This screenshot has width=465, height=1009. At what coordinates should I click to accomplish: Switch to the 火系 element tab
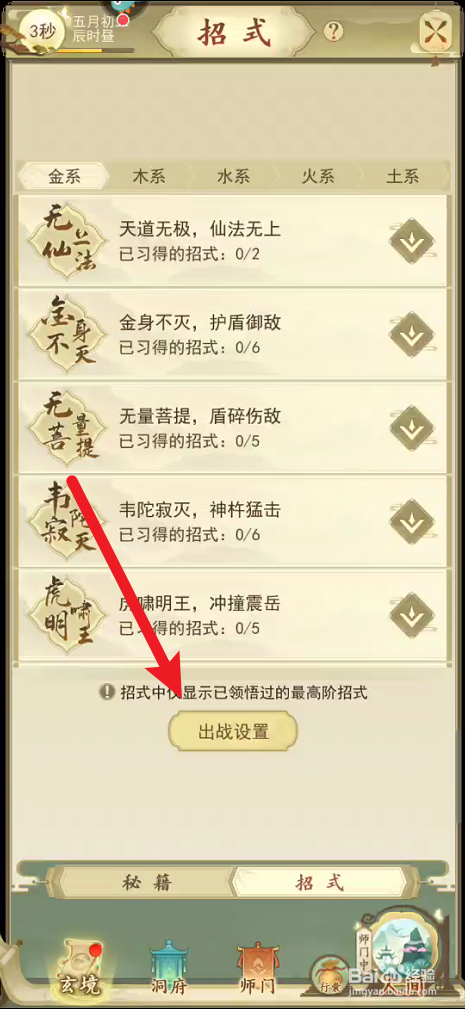click(x=318, y=176)
